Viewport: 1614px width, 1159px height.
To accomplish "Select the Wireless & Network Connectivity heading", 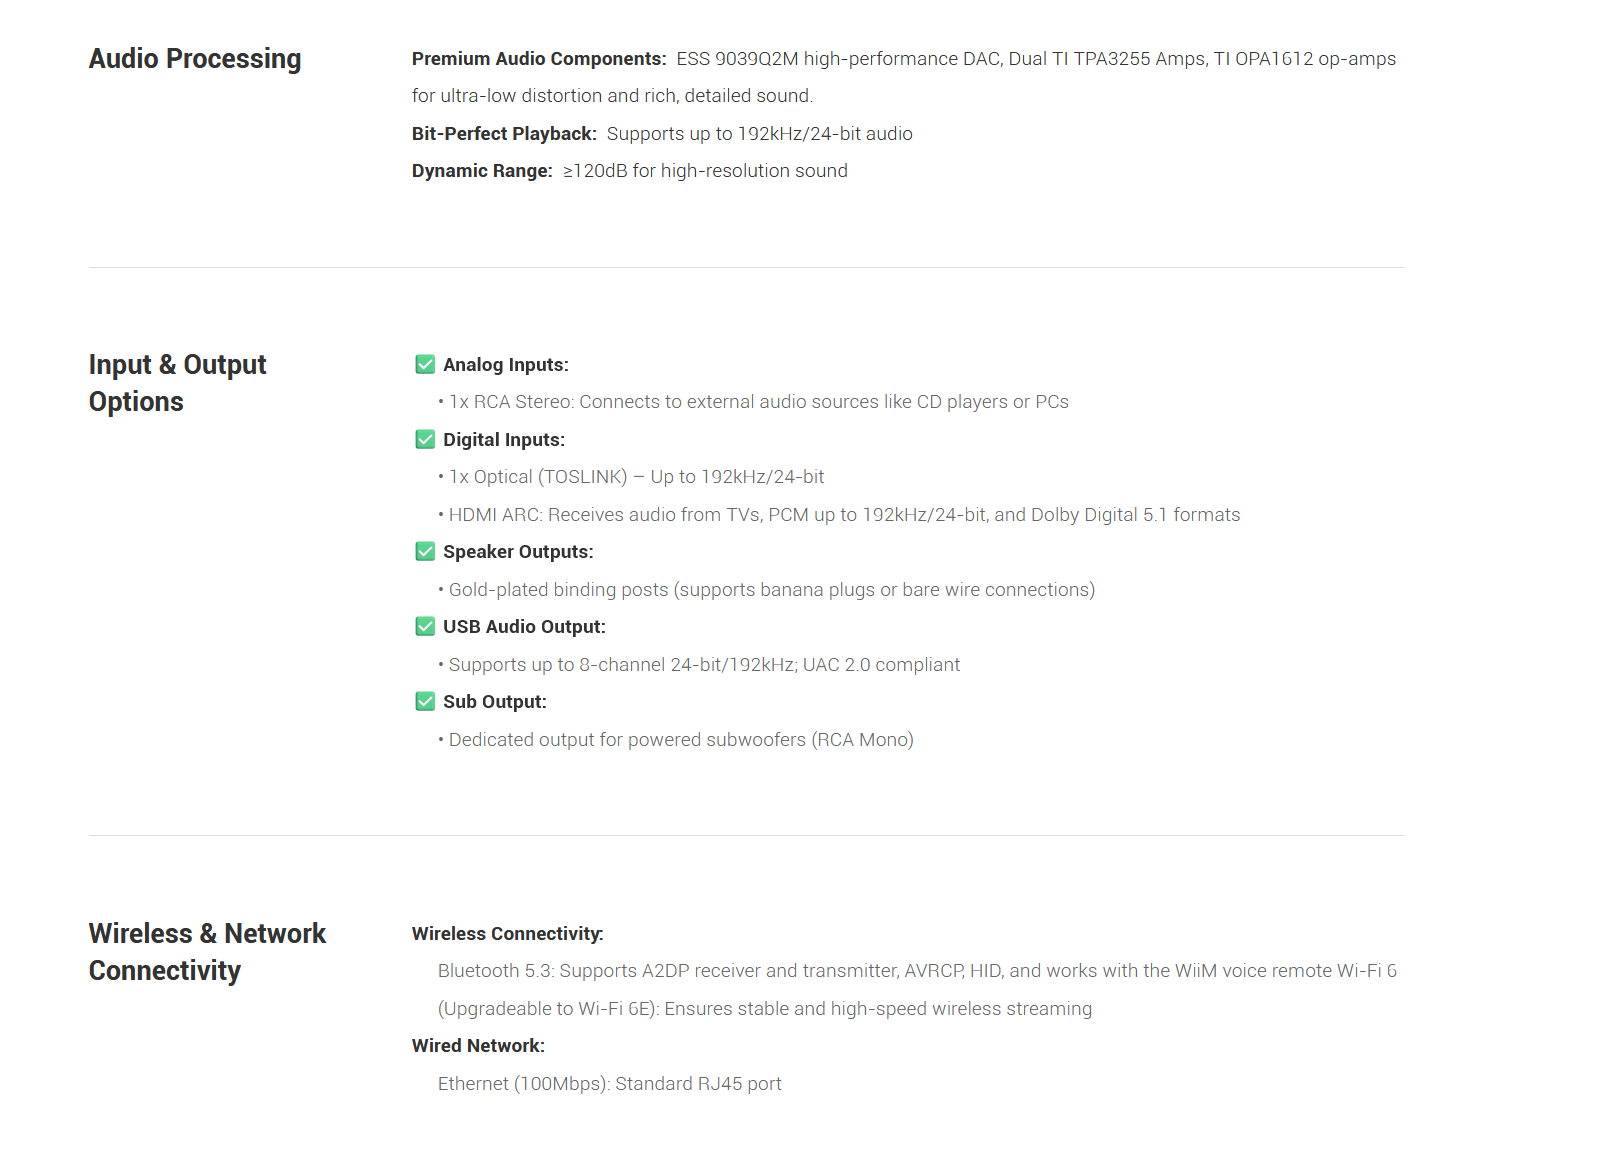I will tap(207, 952).
